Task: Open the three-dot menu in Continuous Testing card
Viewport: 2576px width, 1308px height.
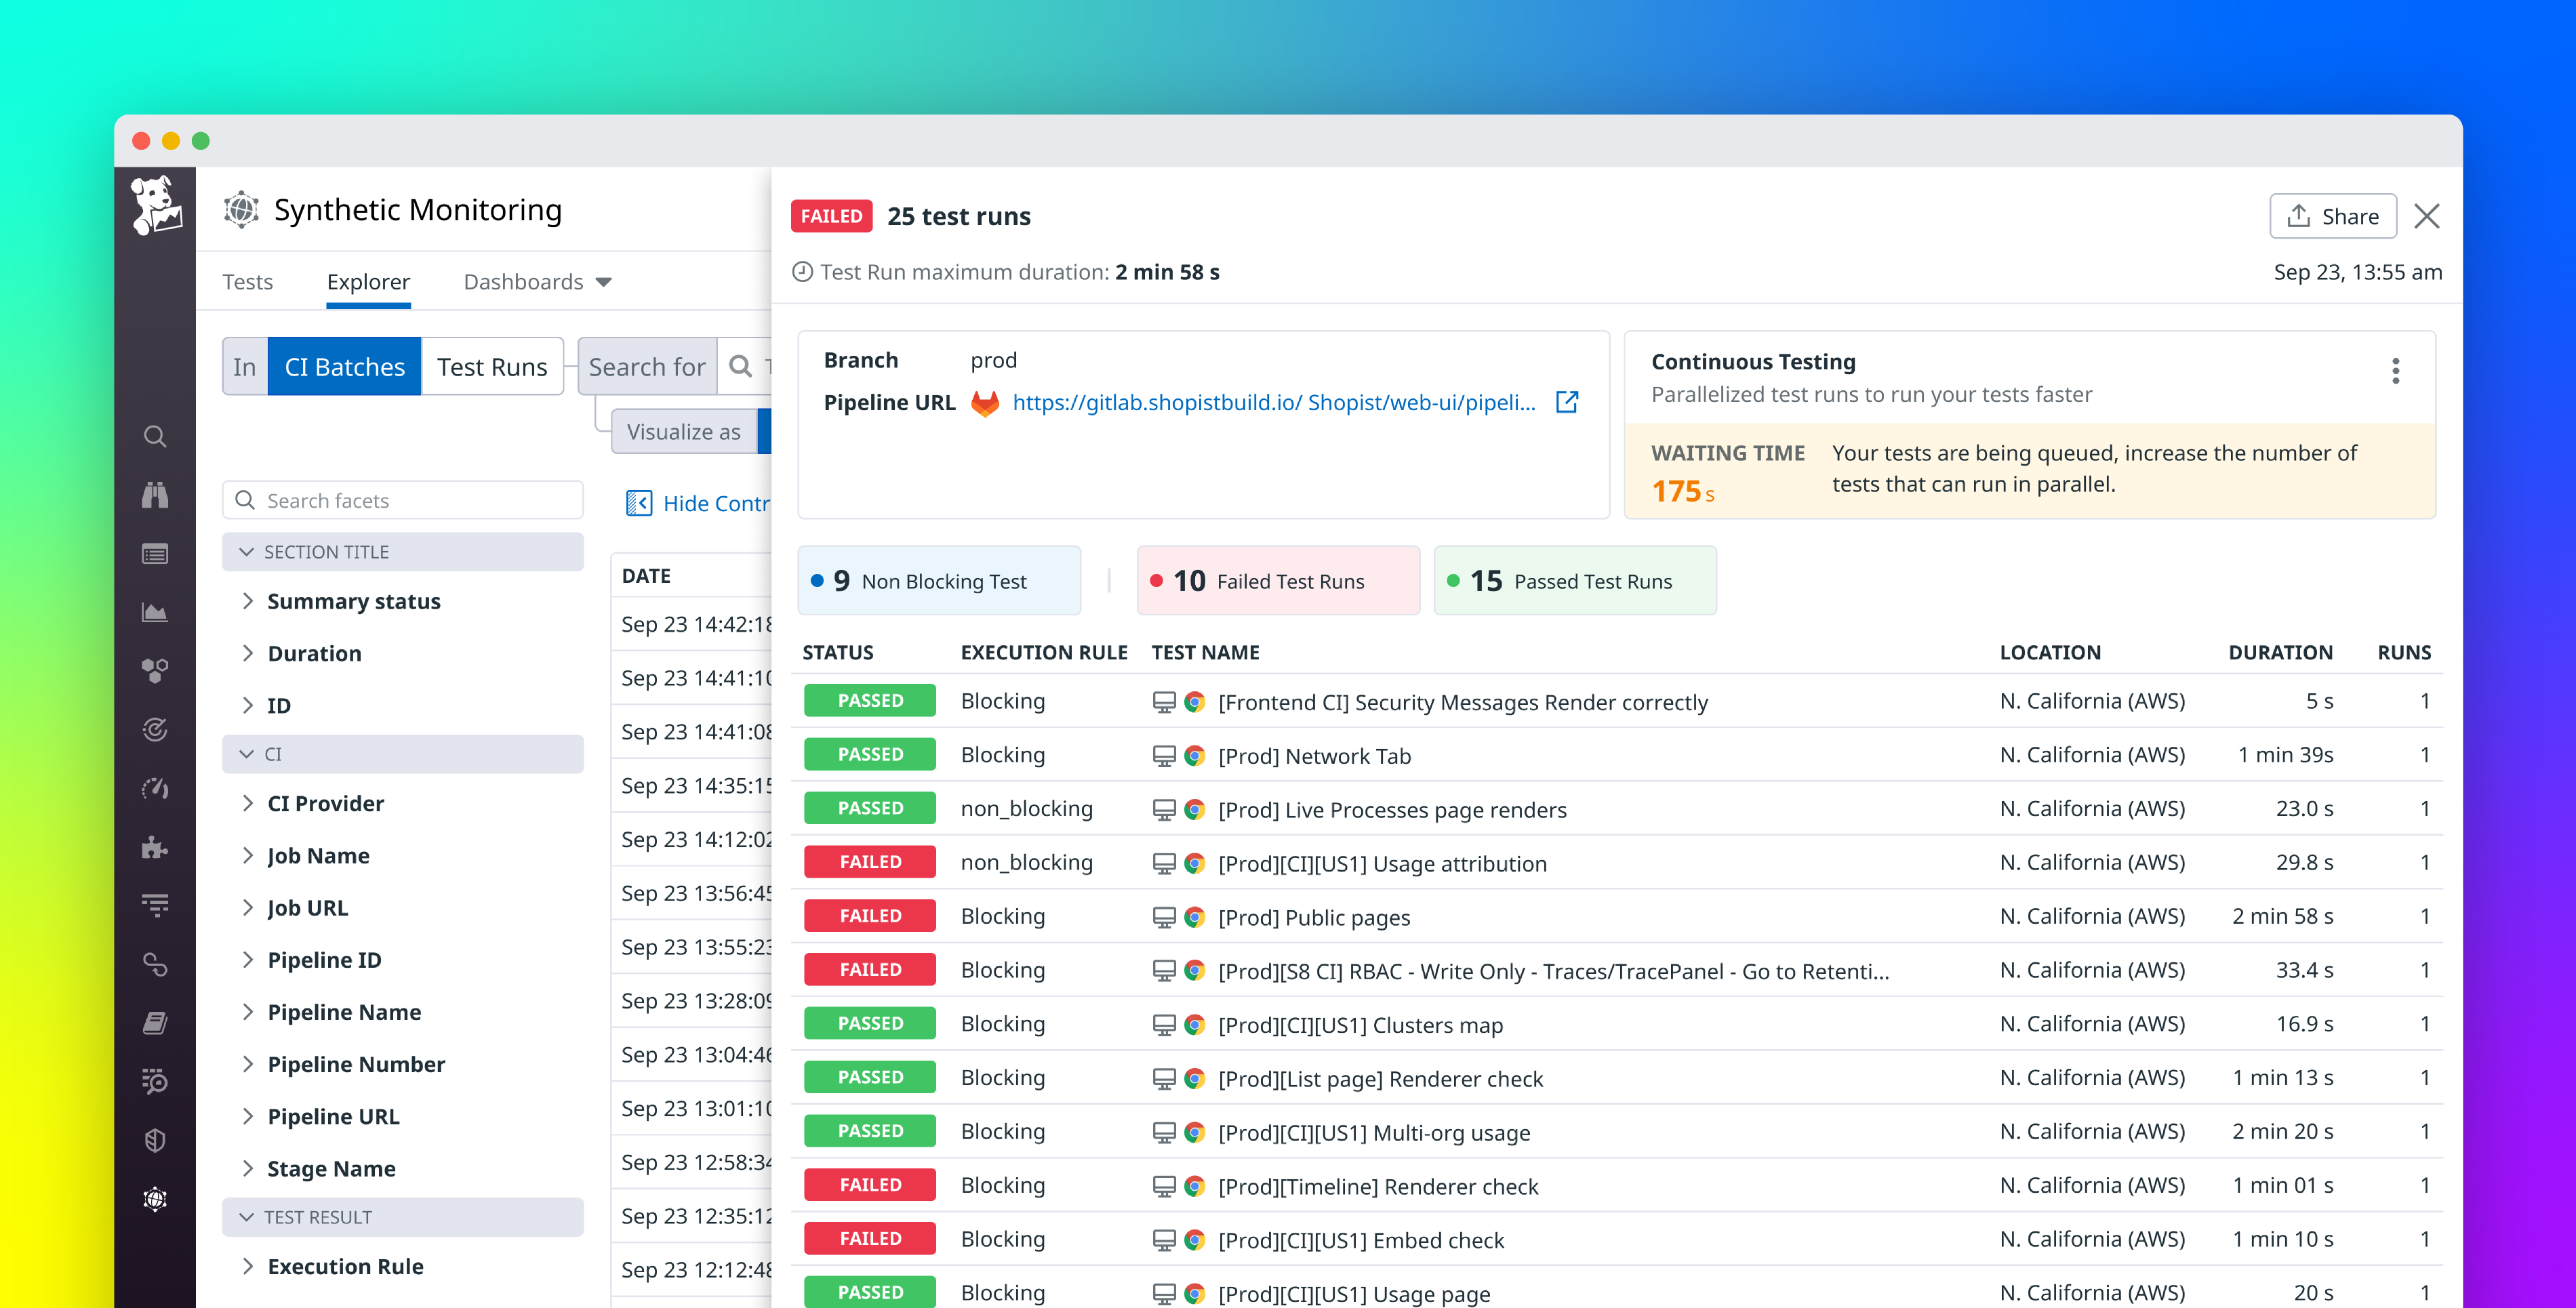Action: 2396,371
